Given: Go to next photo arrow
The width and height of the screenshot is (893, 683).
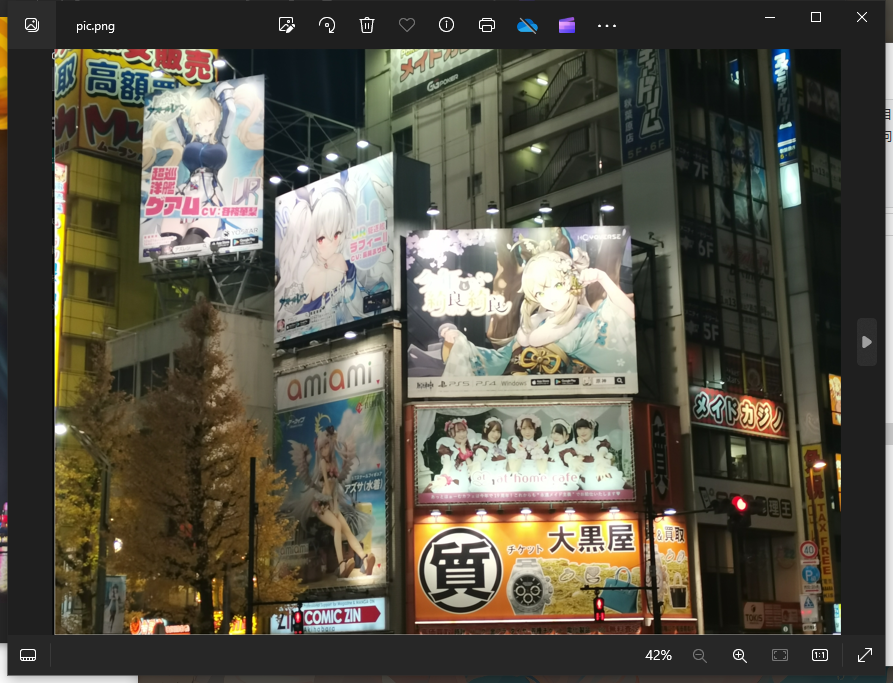Looking at the screenshot, I should click(866, 342).
